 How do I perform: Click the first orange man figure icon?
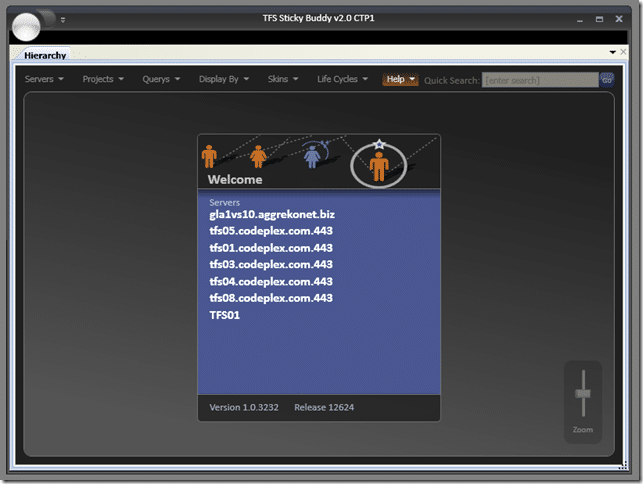pyautogui.click(x=209, y=156)
